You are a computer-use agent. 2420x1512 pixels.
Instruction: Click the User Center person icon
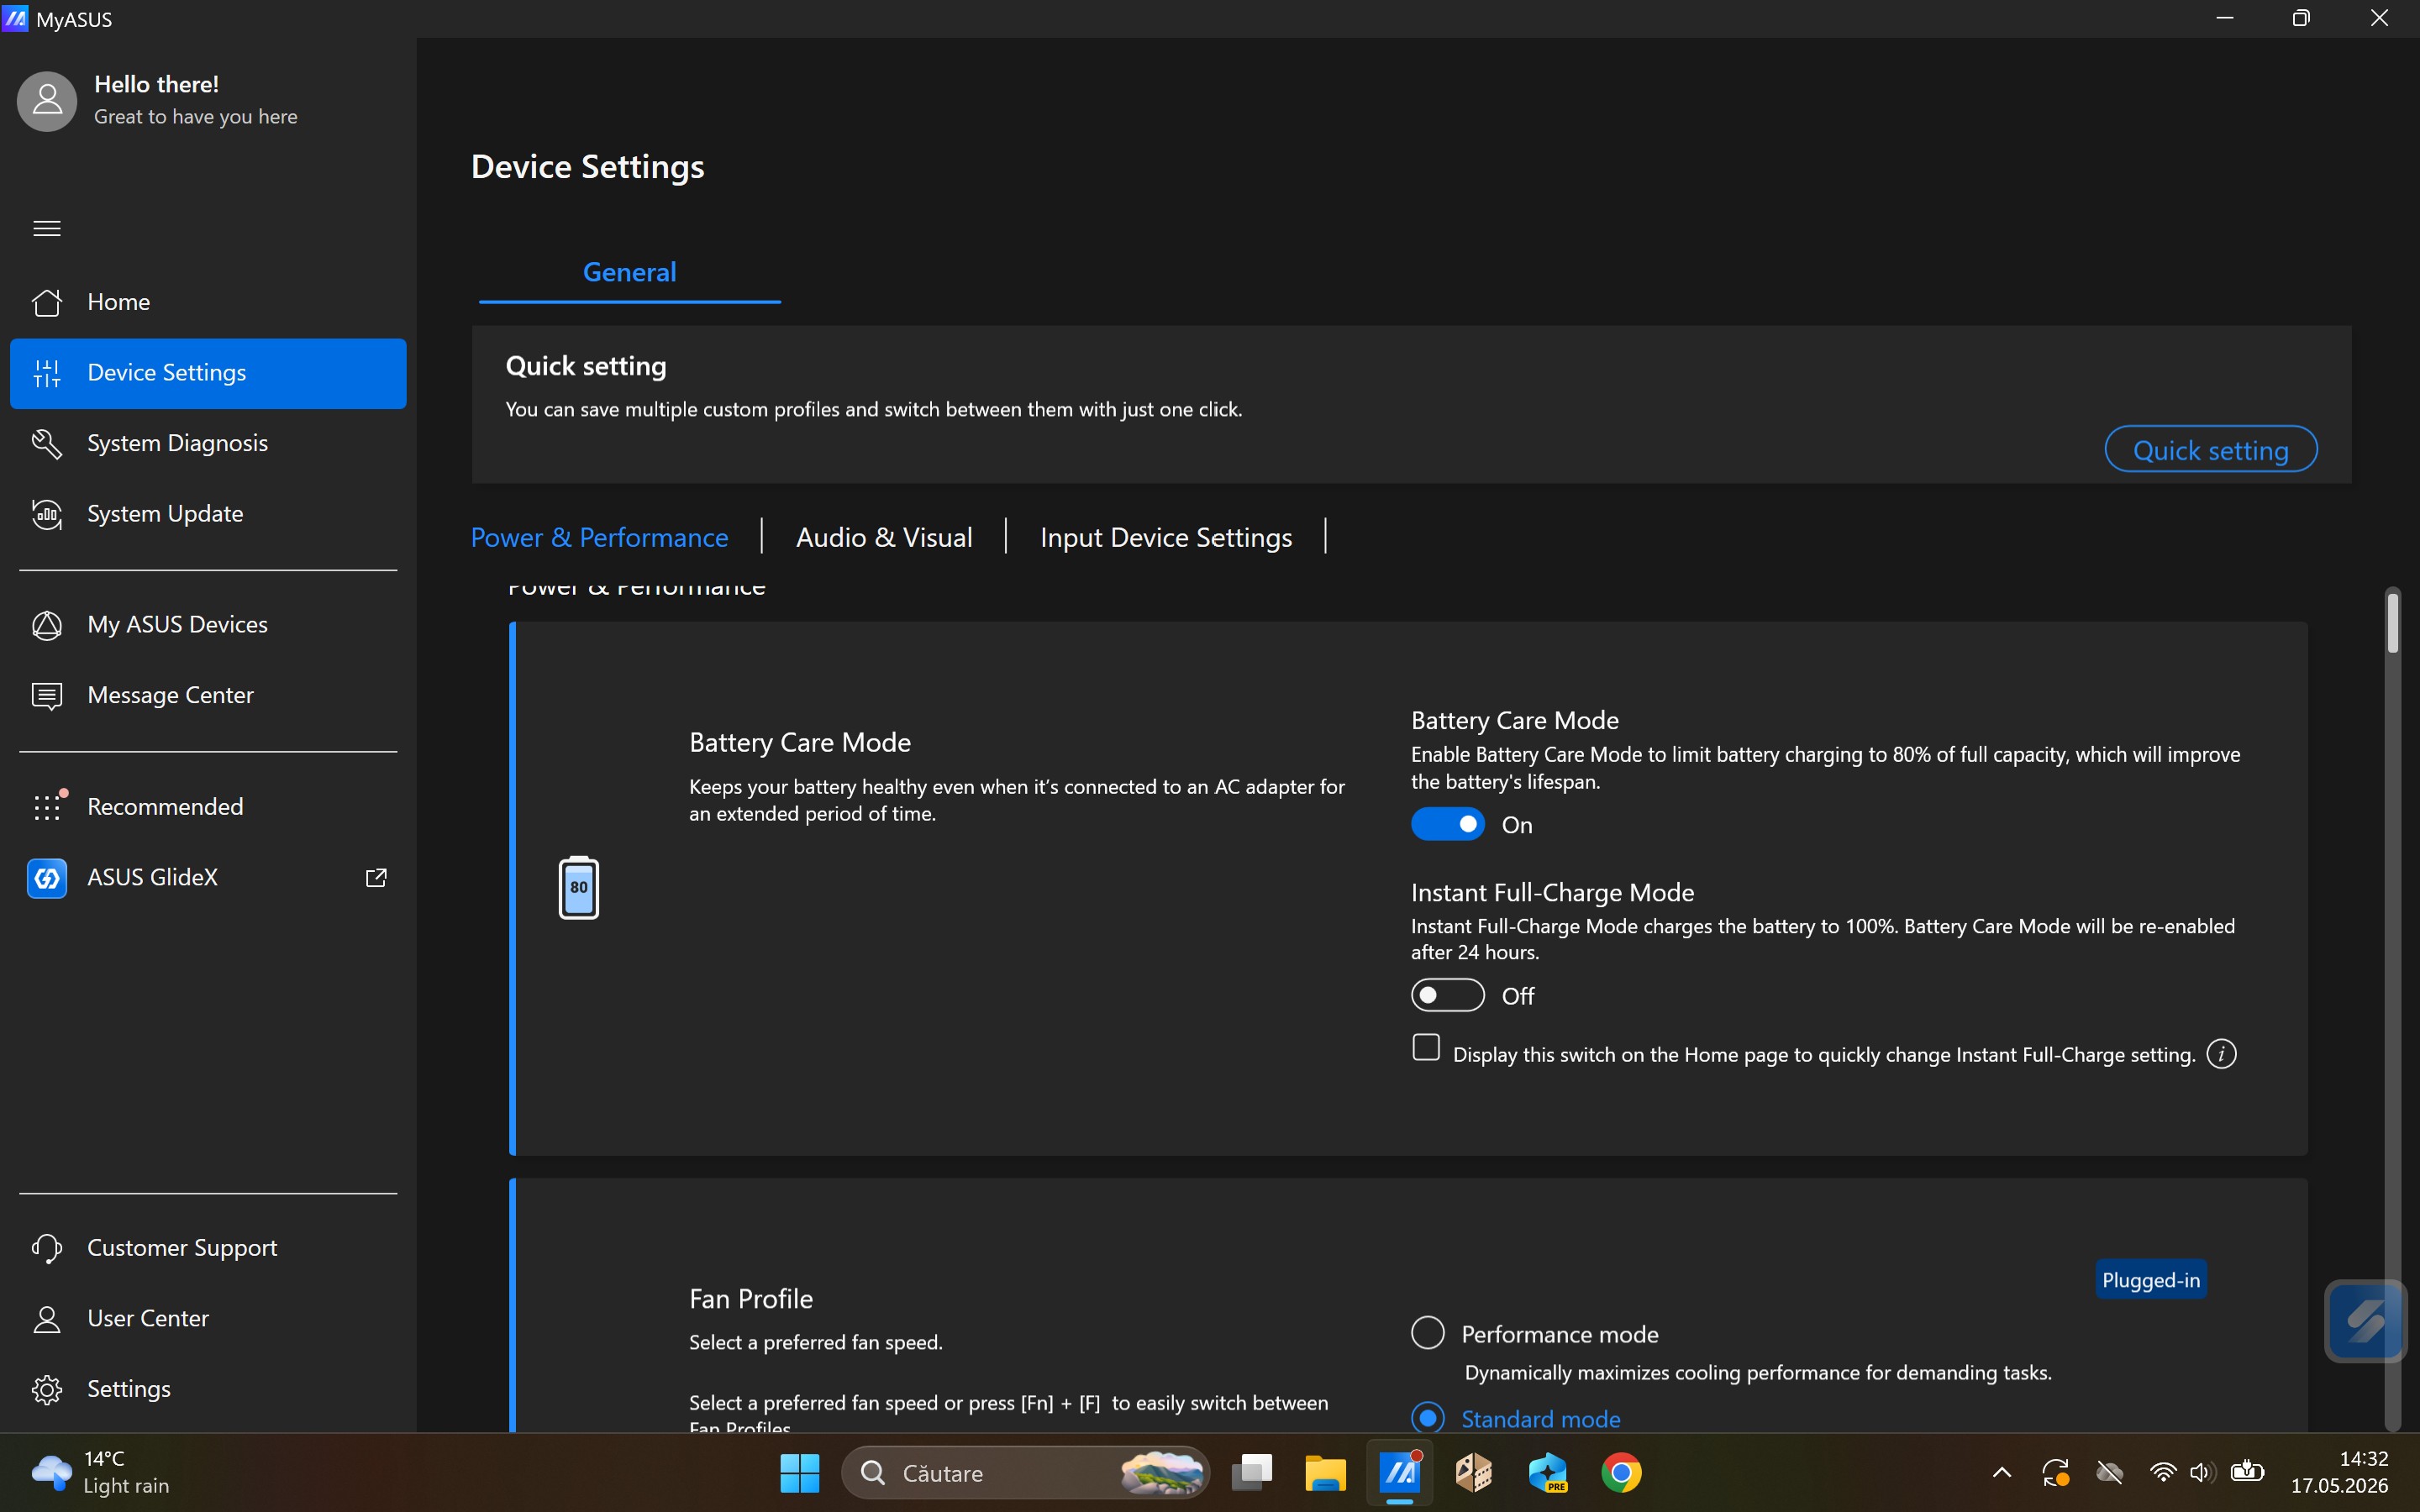point(47,1319)
